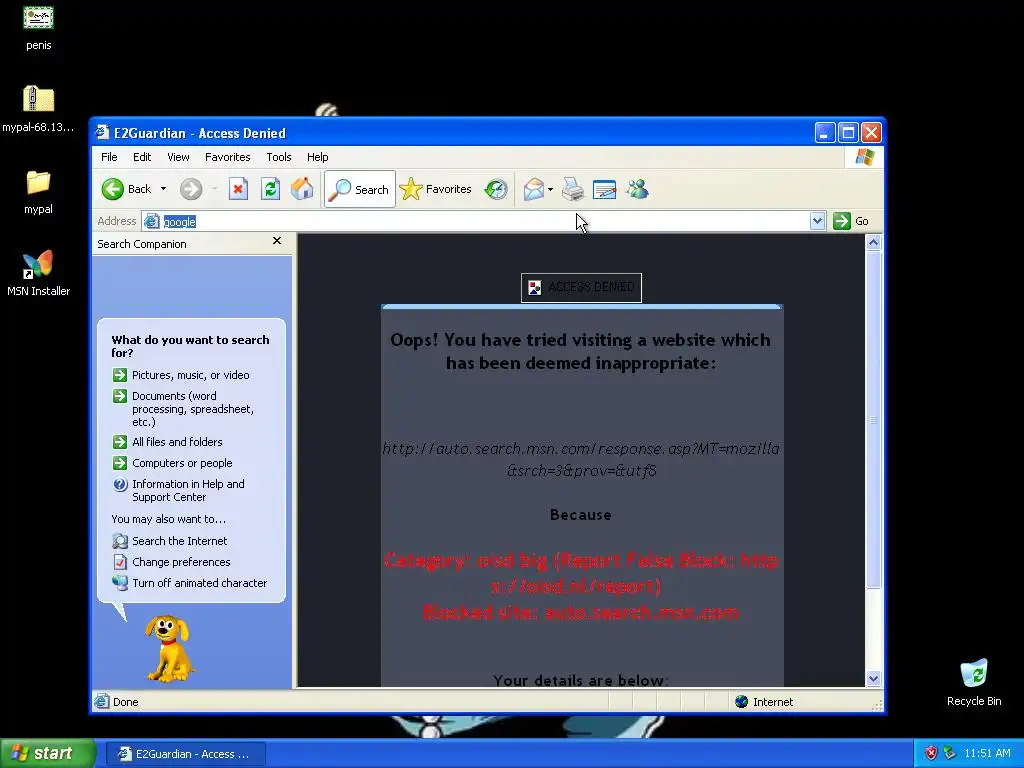Click Turn off animated character
Screen dimensions: 1024x768
tap(189, 583)
